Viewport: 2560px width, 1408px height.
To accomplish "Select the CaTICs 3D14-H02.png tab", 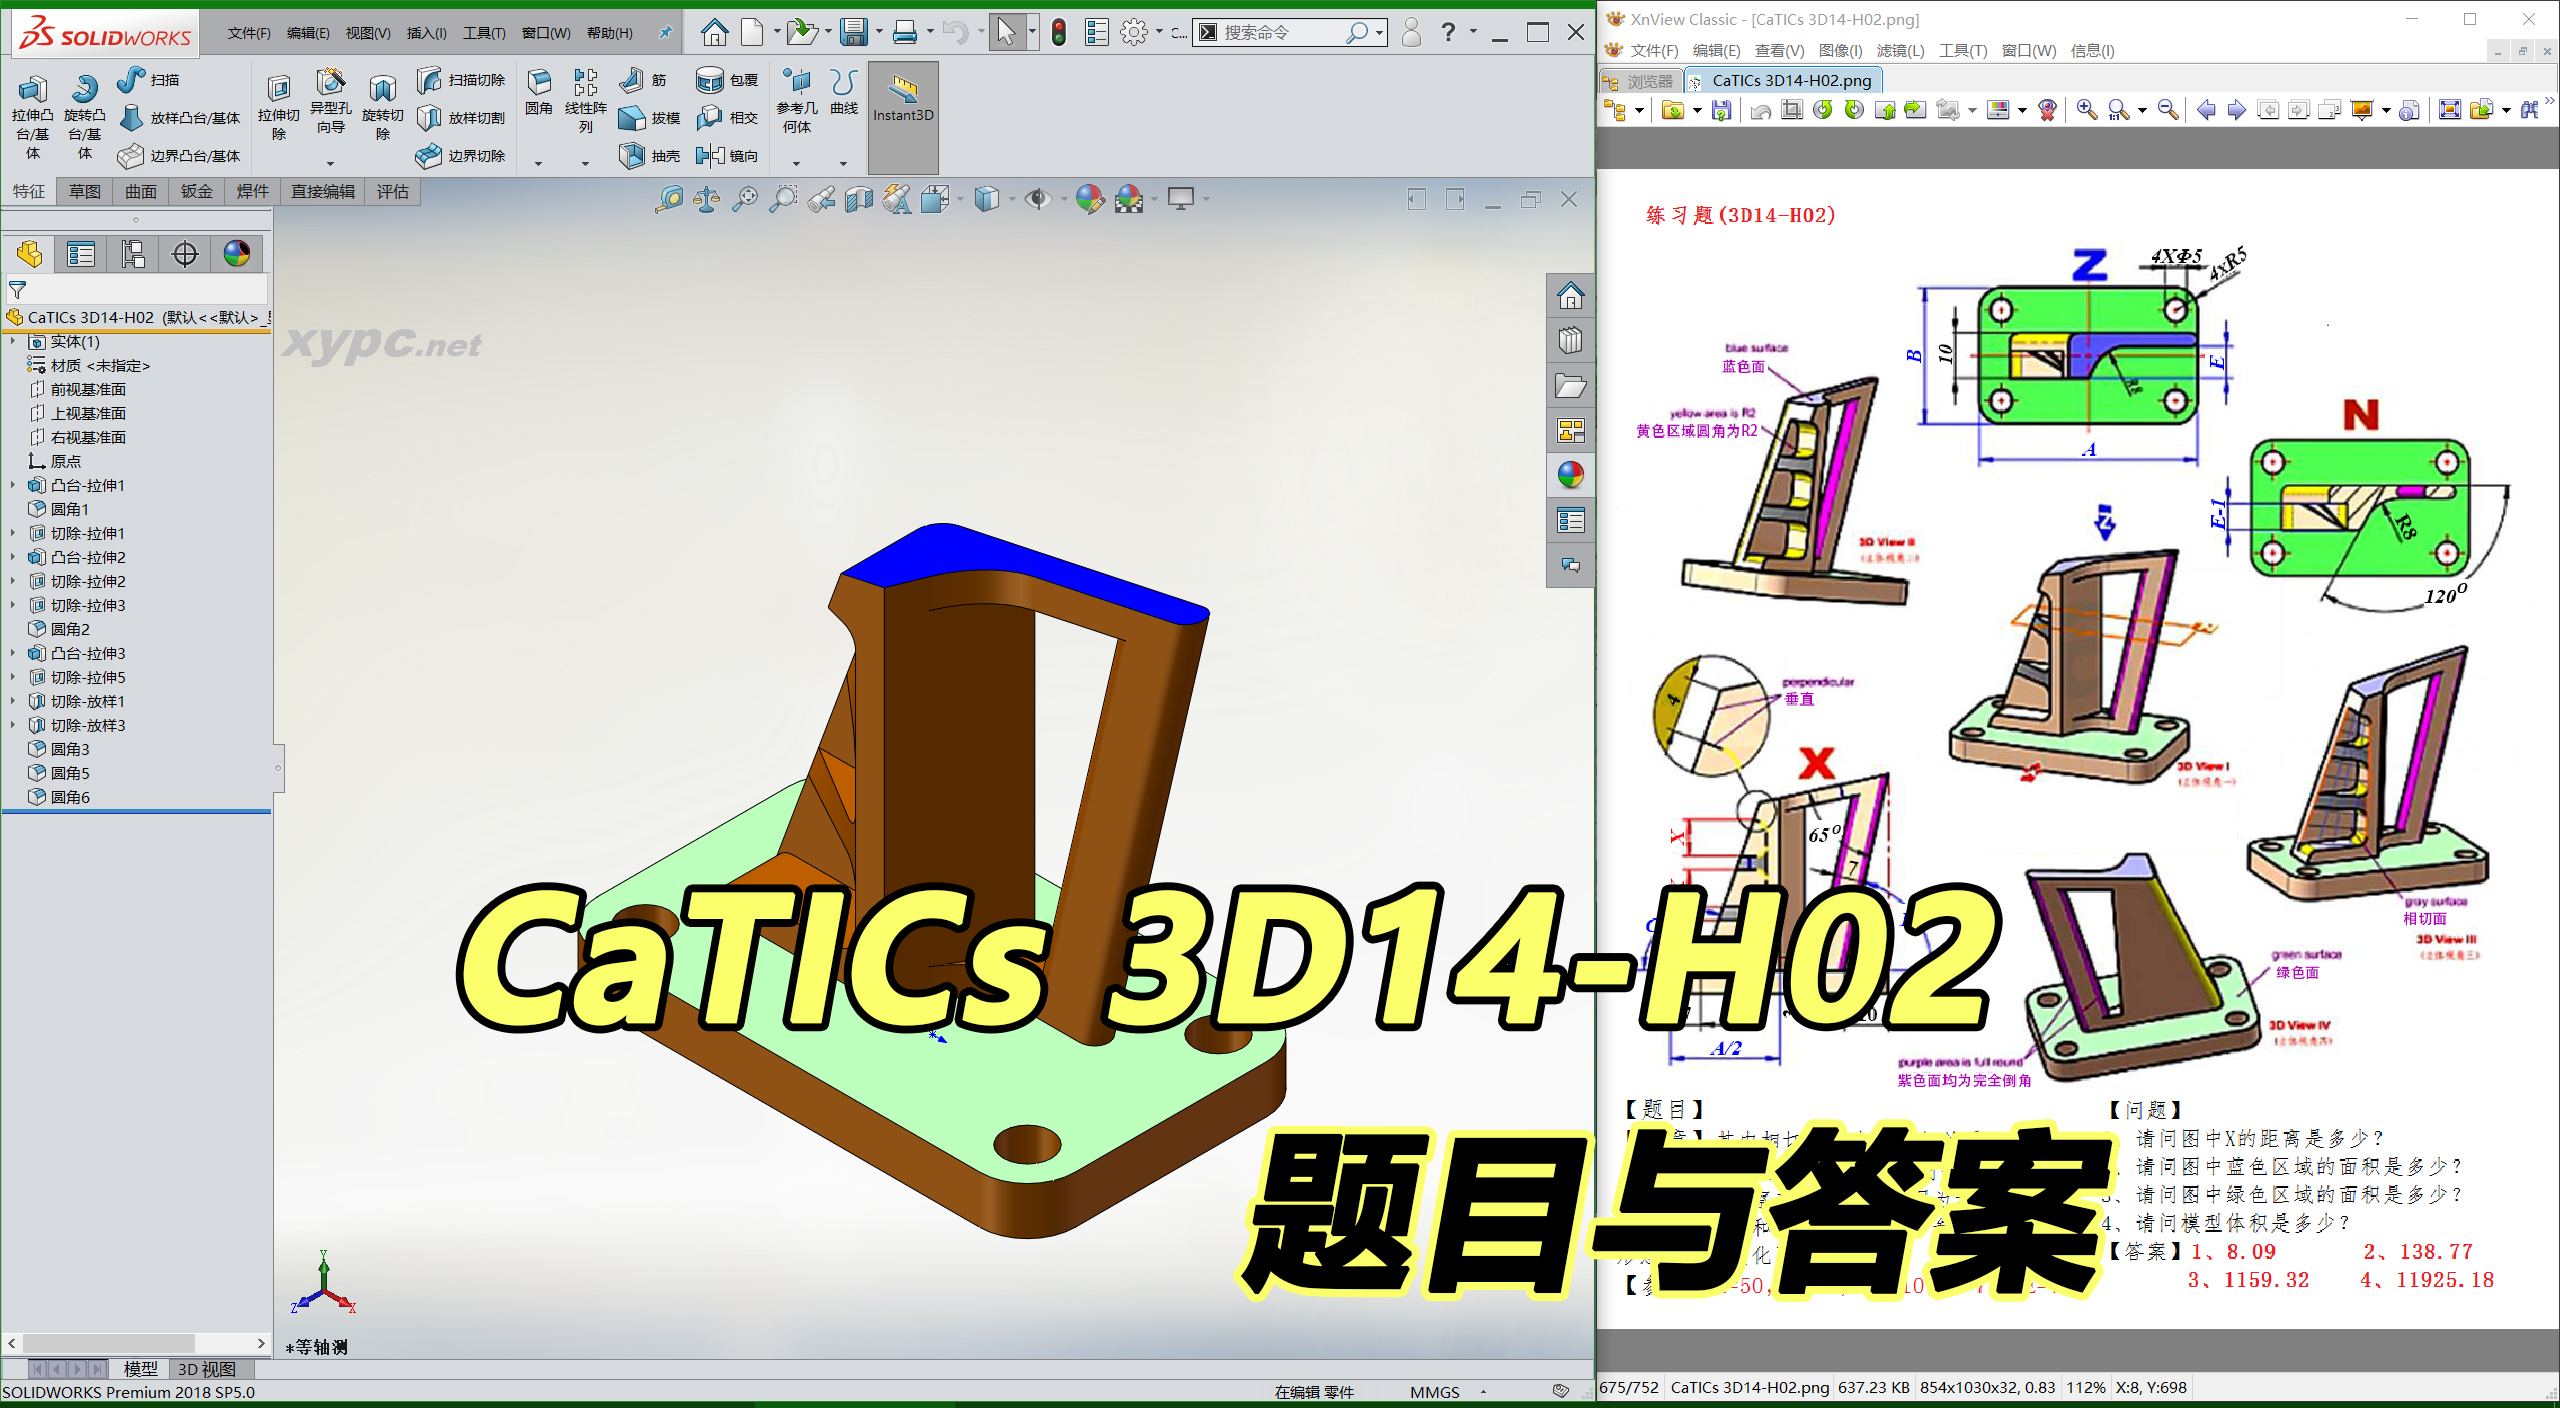I will point(1783,81).
